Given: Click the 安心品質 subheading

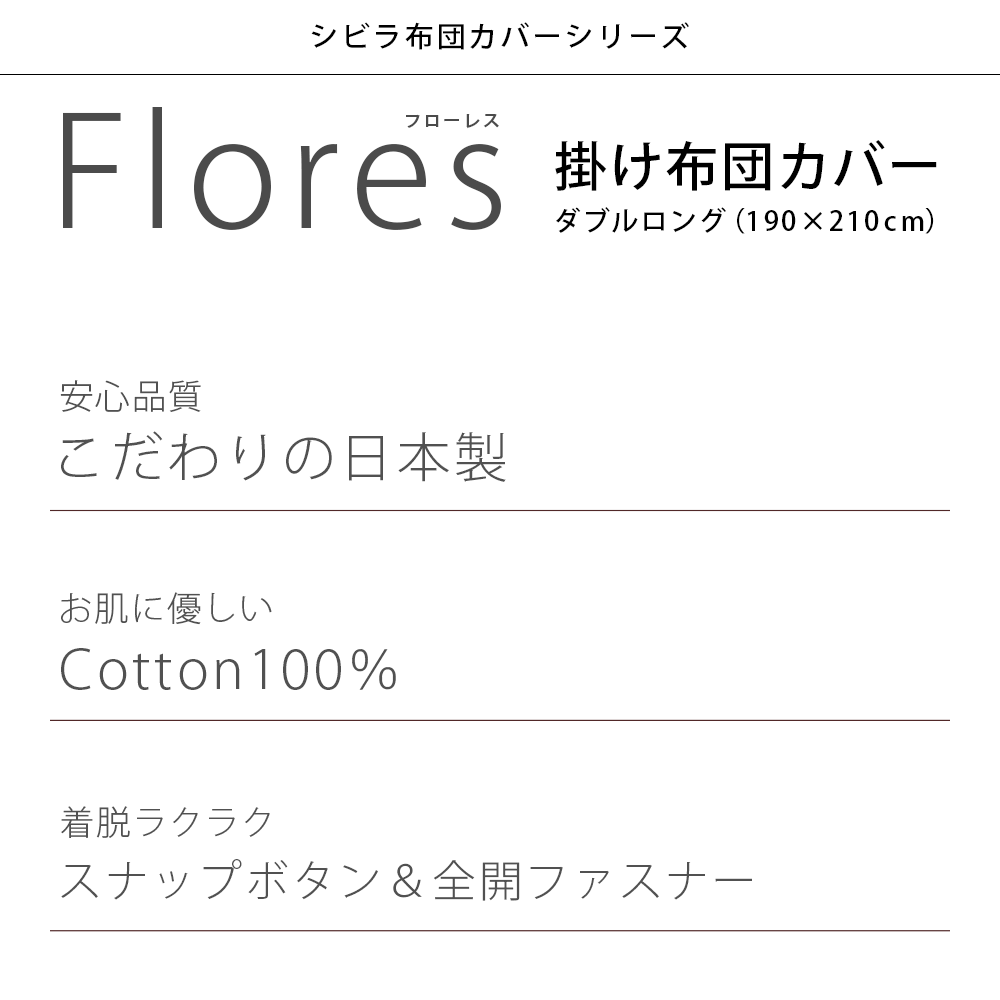Looking at the screenshot, I should click(130, 397).
